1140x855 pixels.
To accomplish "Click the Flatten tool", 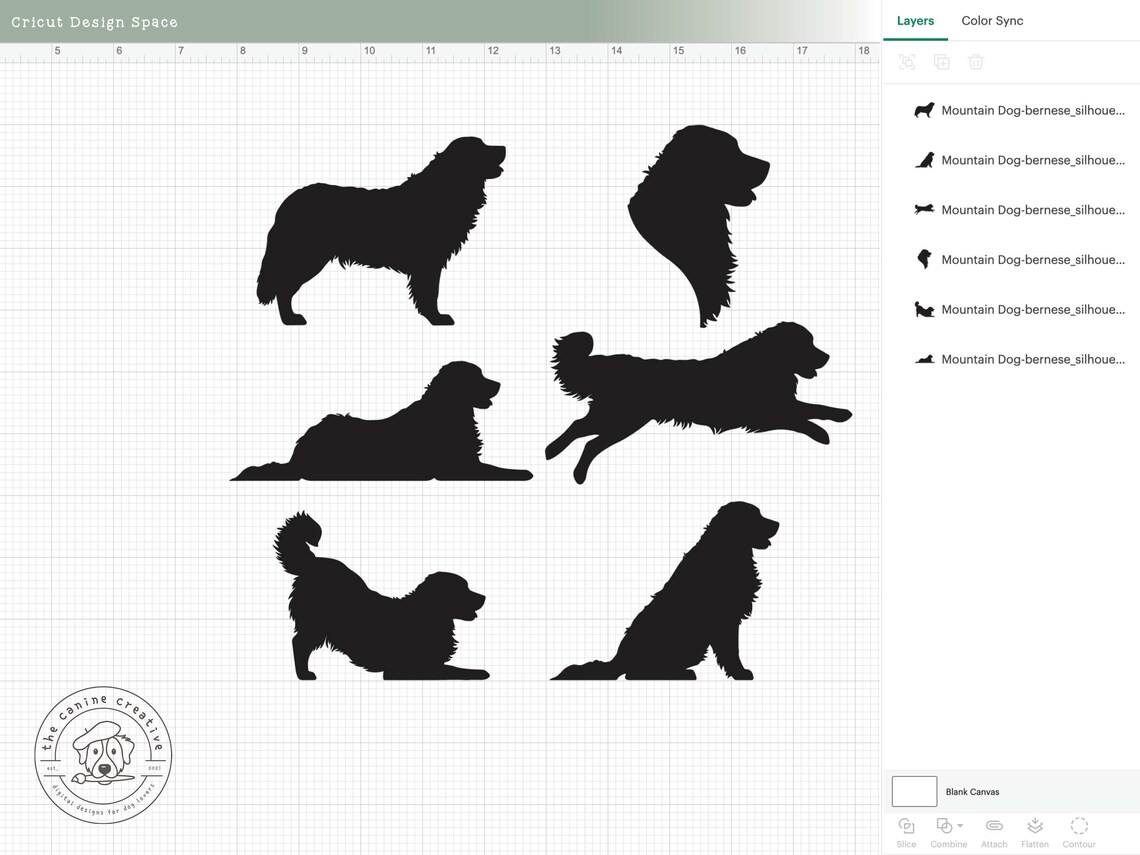I will [1035, 832].
